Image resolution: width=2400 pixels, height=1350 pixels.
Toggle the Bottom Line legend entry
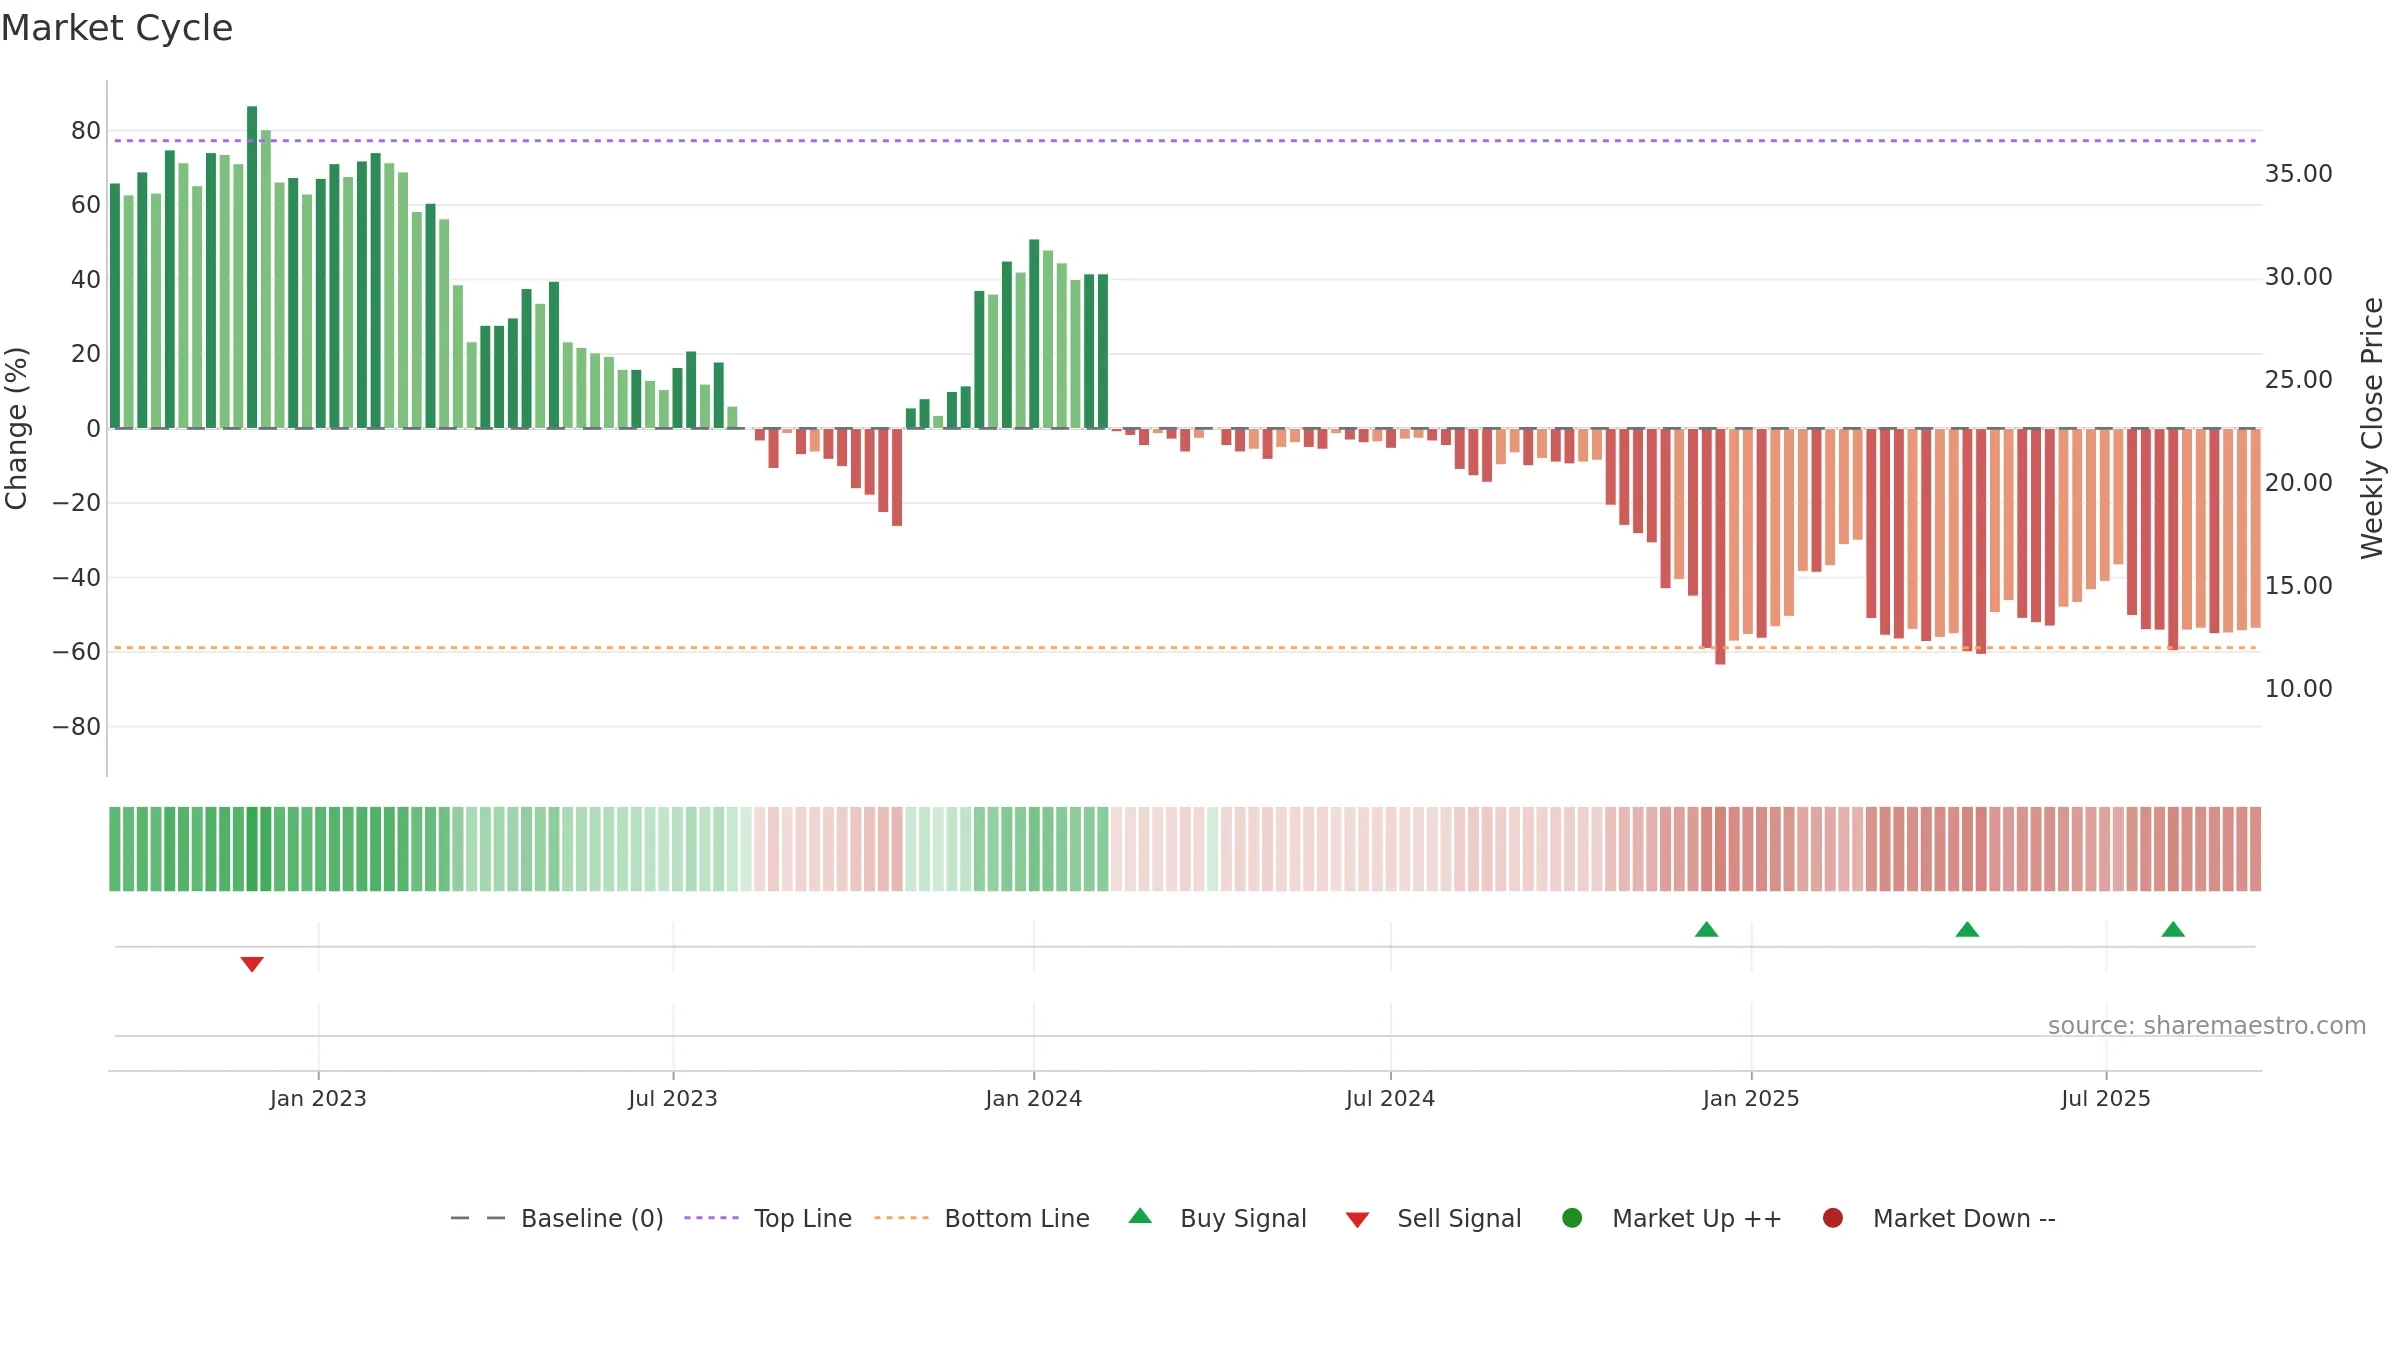pos(982,1218)
